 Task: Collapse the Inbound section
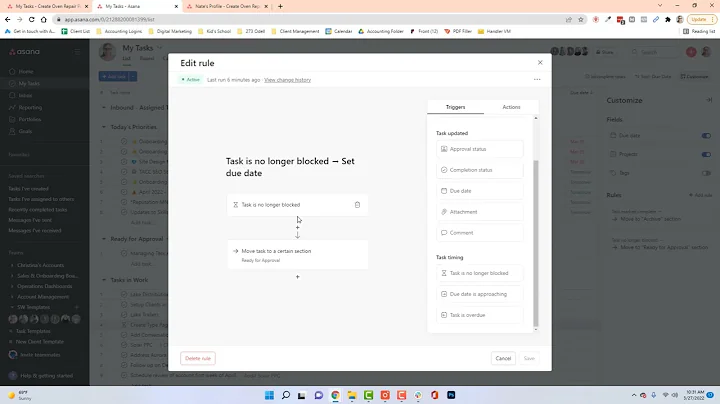[x=104, y=108]
